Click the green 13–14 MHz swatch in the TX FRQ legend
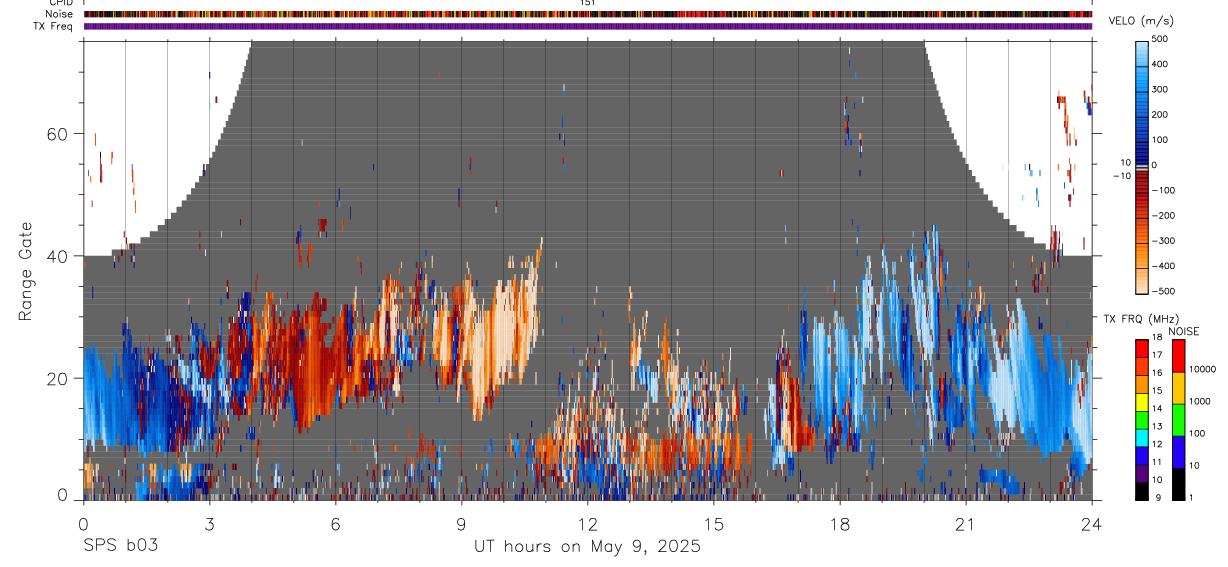The image size is (1228, 567). [x=1143, y=420]
